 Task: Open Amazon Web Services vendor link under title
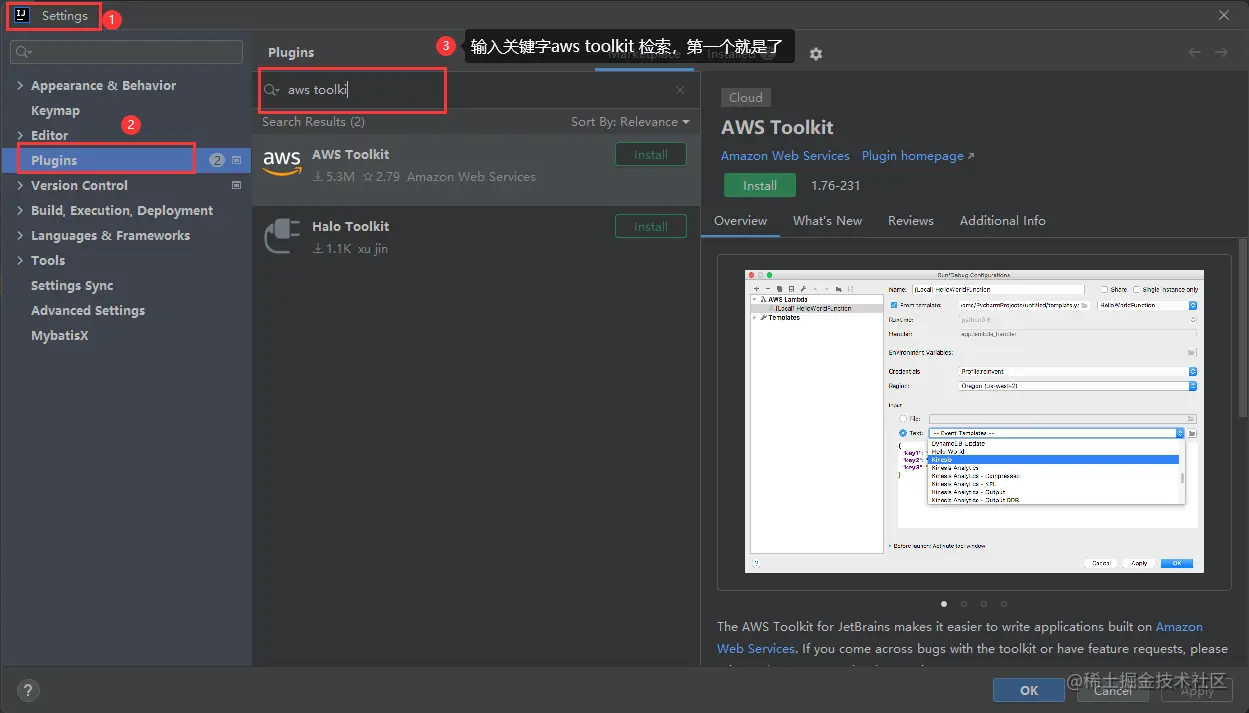tap(785, 156)
